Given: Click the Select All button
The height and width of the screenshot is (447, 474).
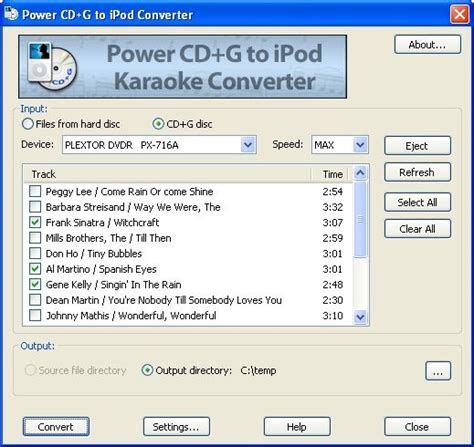Looking at the screenshot, I should [x=417, y=202].
